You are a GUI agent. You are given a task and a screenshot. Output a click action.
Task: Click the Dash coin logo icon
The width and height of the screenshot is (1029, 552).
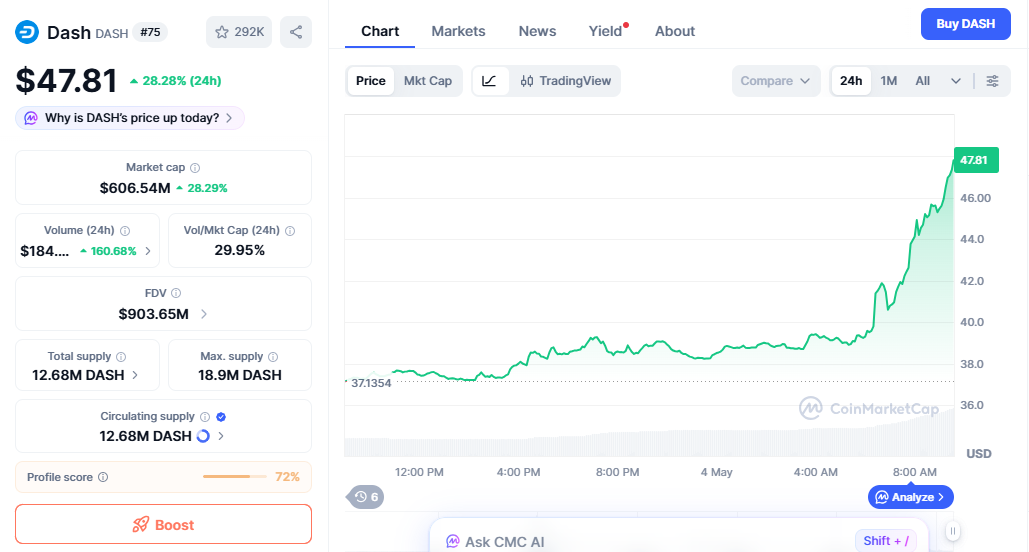[27, 32]
